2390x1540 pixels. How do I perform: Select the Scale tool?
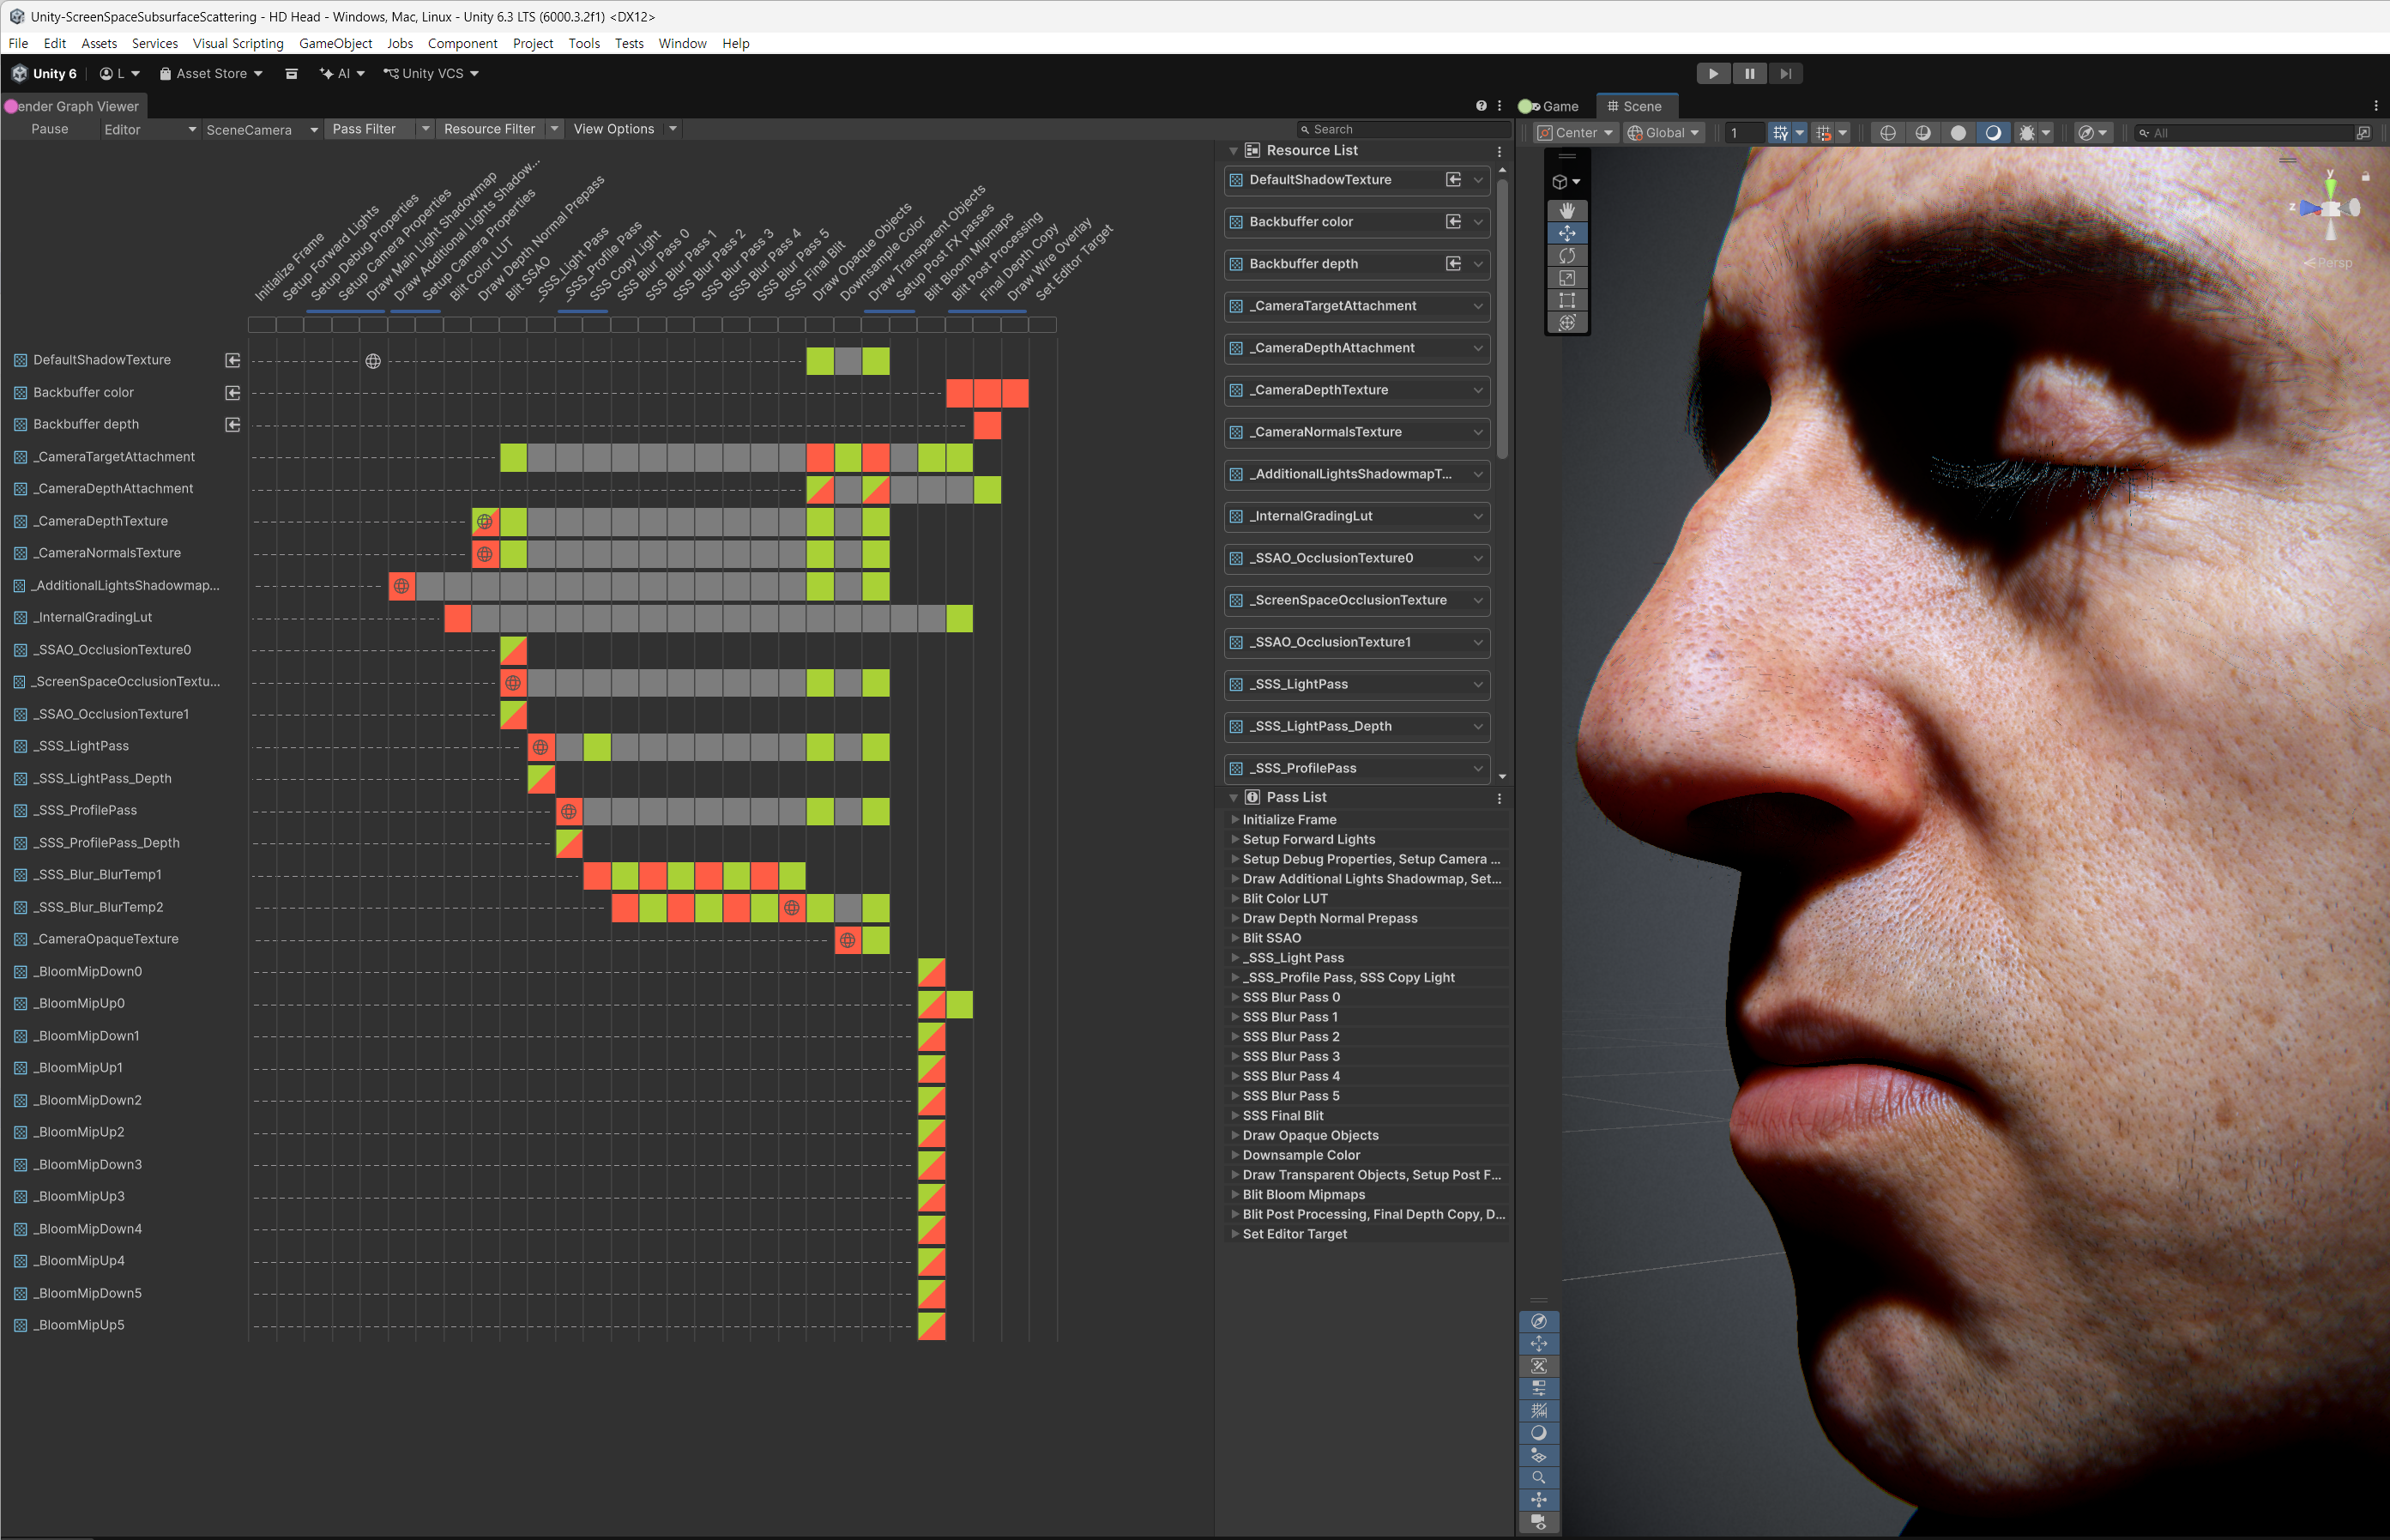point(1566,278)
